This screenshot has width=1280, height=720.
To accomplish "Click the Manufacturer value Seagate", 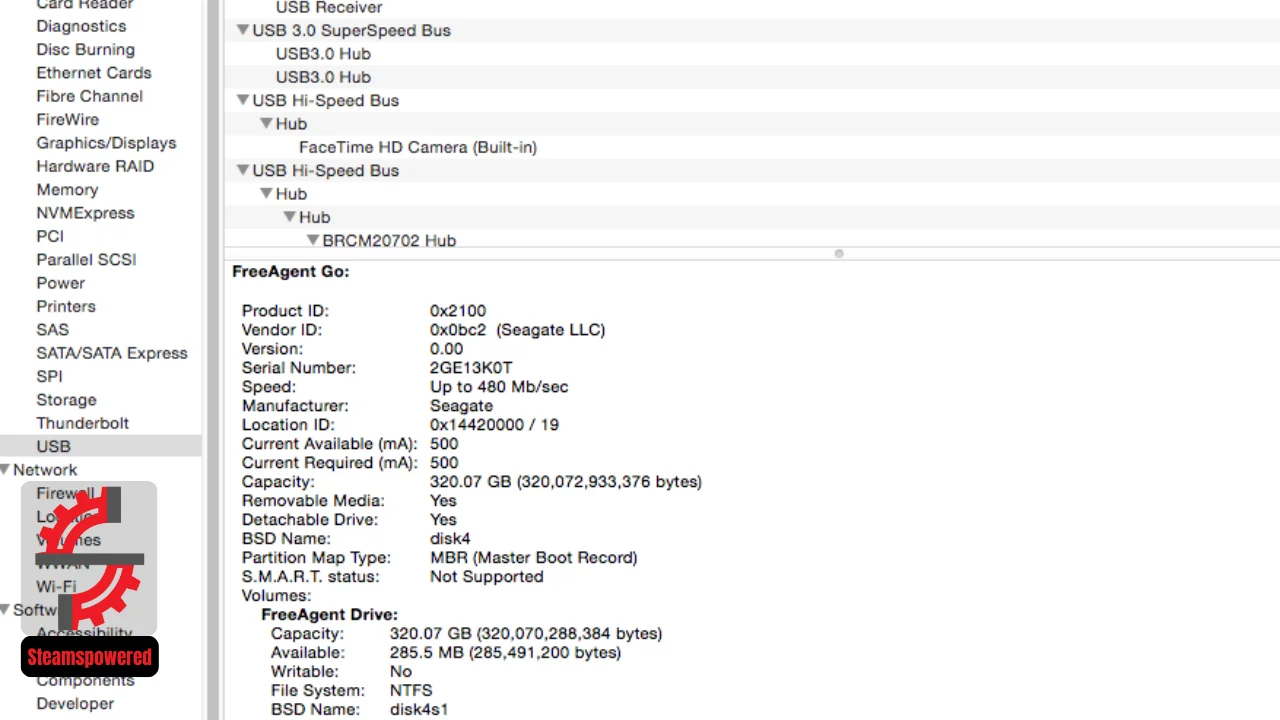I will pos(461,406).
